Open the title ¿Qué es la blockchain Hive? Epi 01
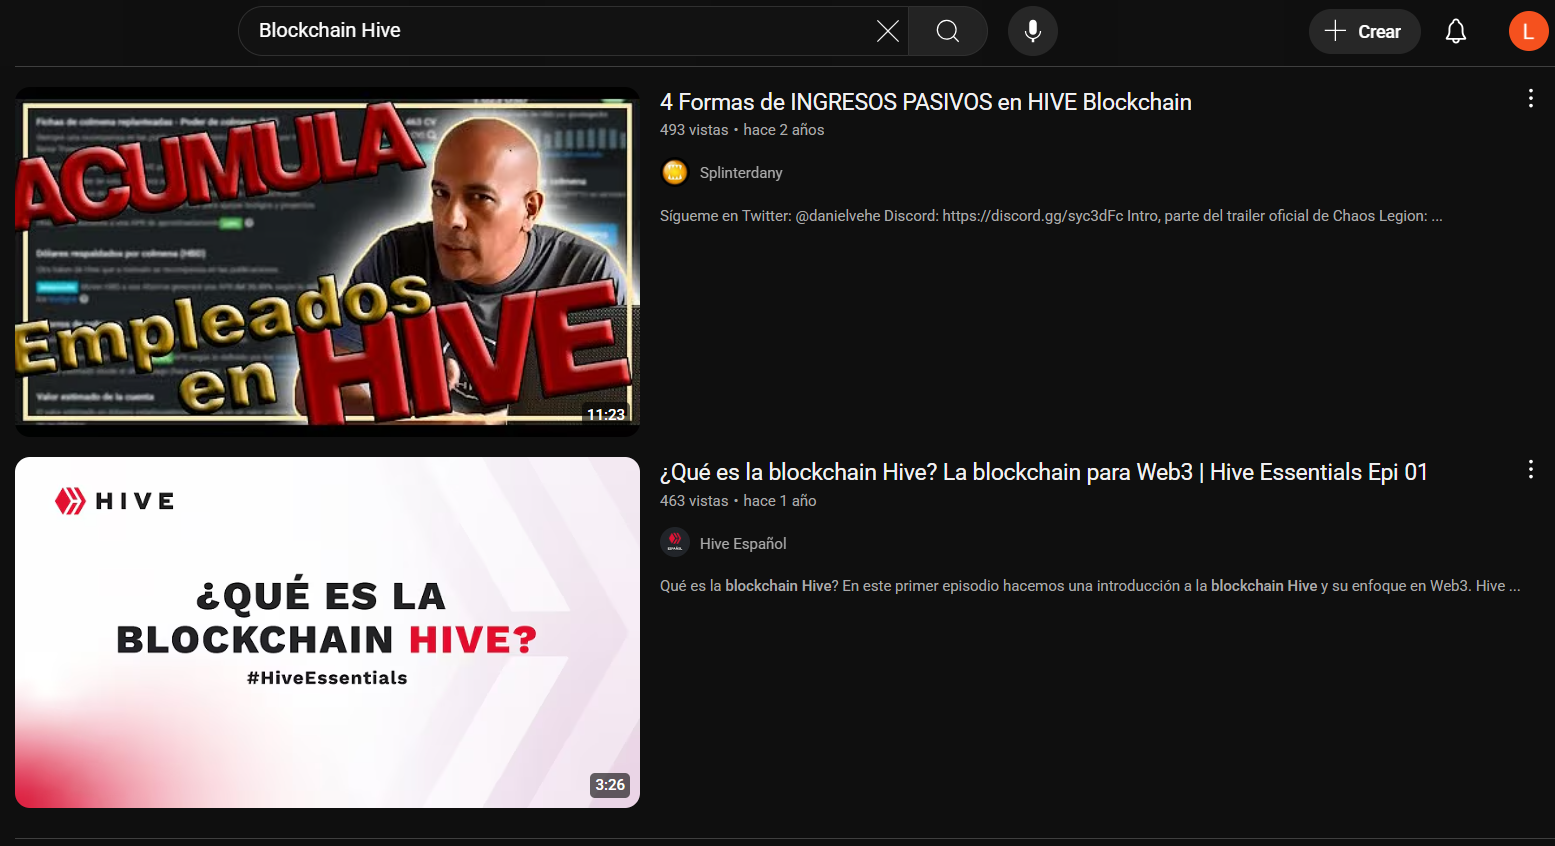 tap(1043, 472)
